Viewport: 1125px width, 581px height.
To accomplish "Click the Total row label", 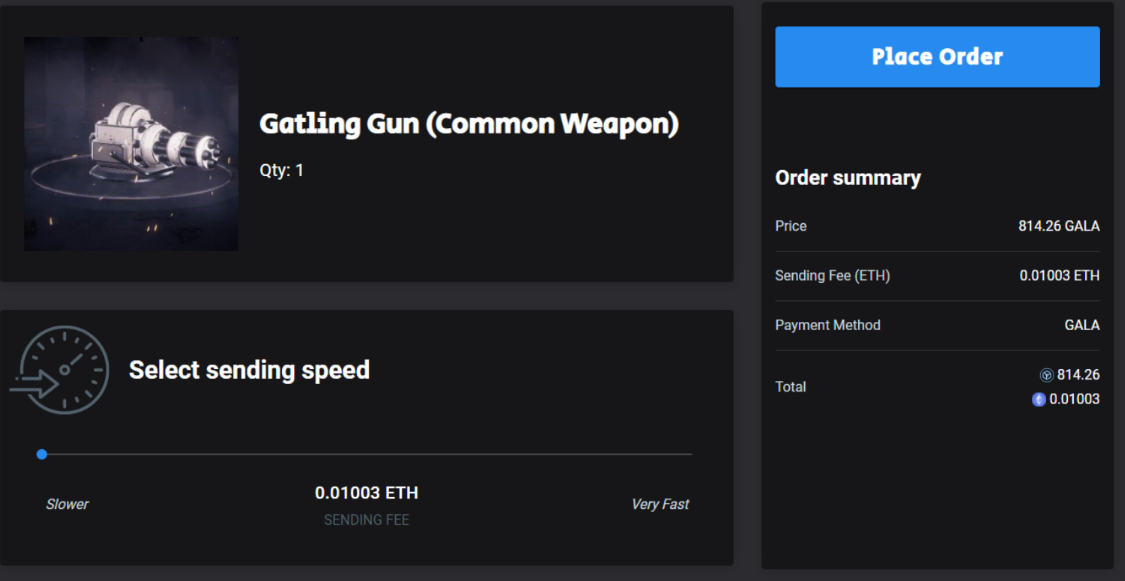I will point(791,387).
